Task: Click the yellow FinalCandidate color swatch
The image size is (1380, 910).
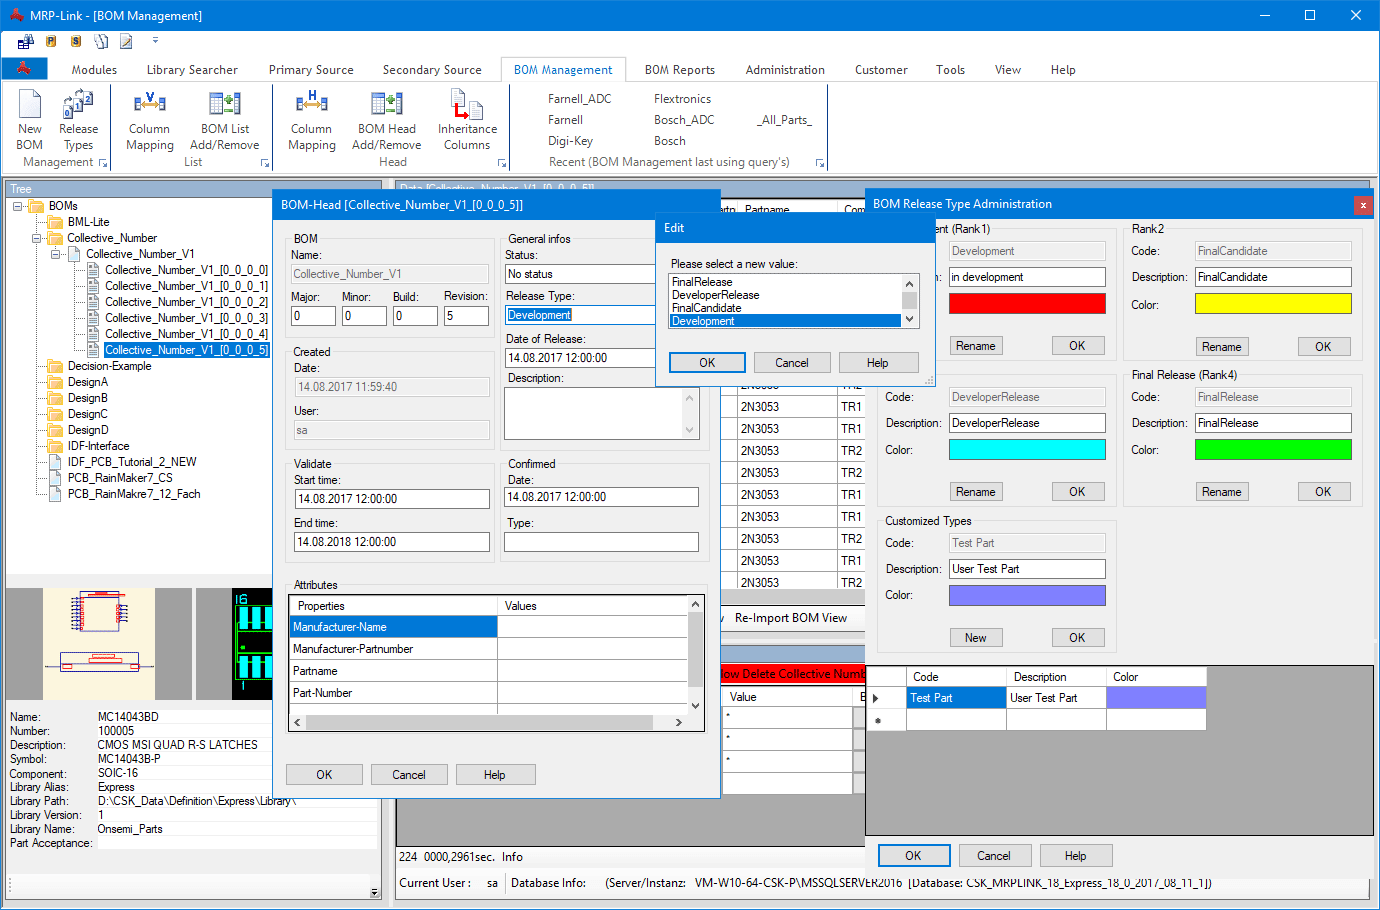Action: pyautogui.click(x=1273, y=303)
